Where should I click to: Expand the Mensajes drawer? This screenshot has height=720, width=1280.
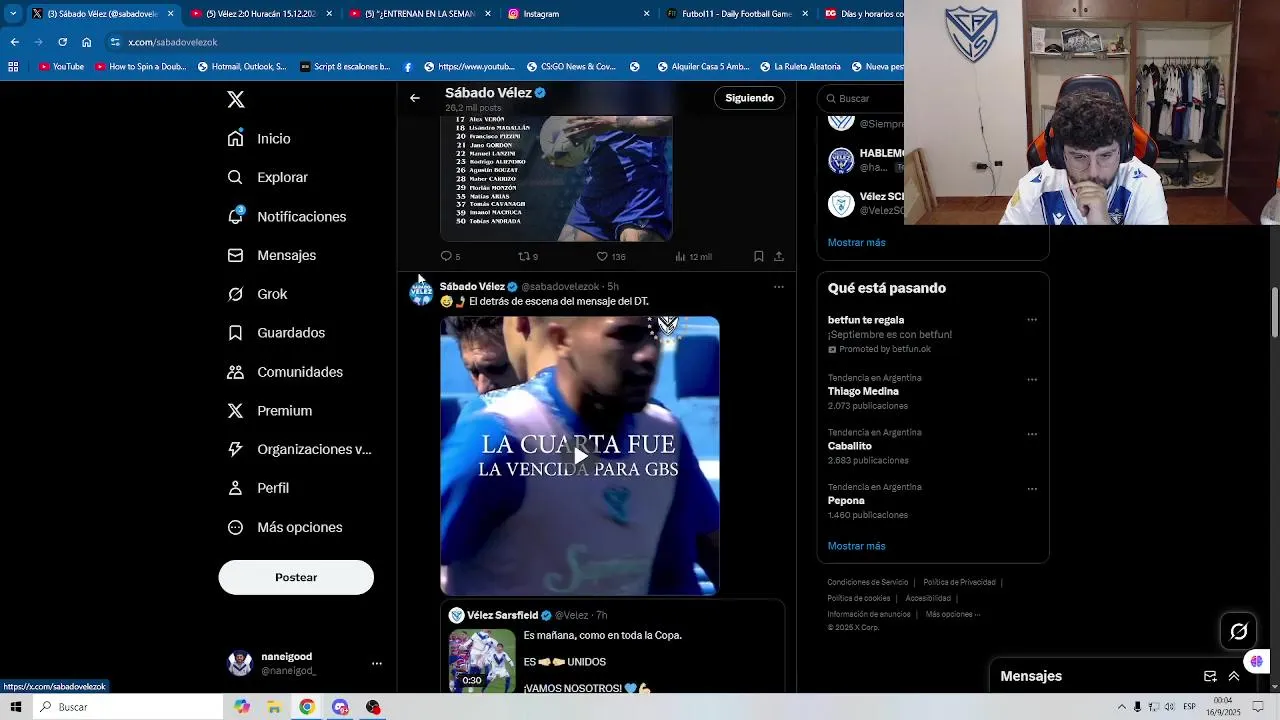1234,676
